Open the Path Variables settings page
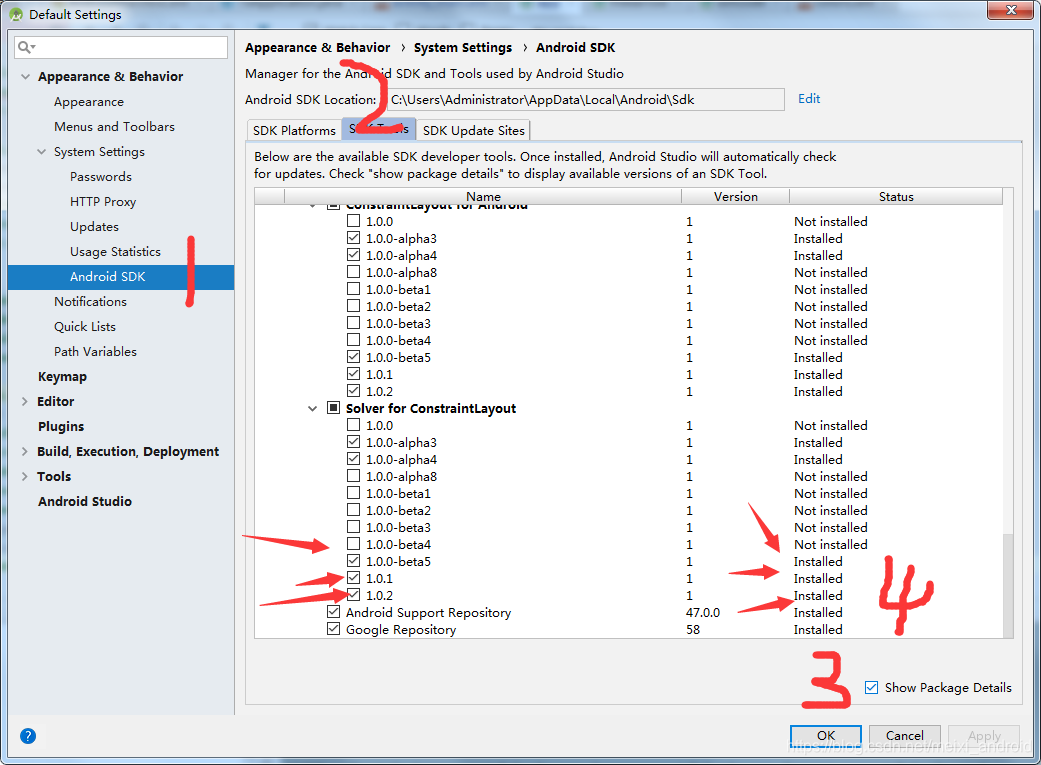 96,351
